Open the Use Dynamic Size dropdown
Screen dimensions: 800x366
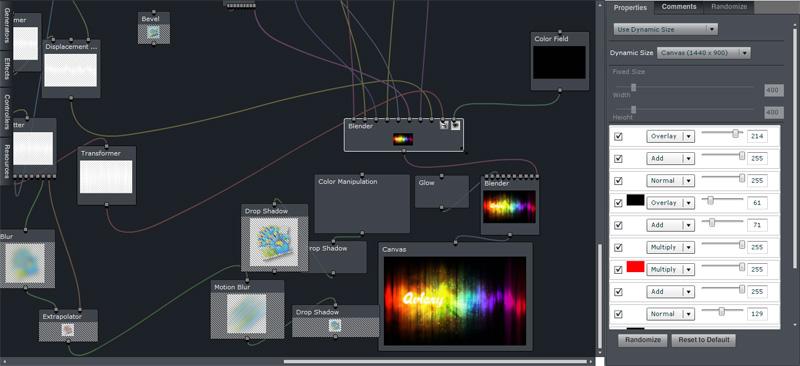(665, 29)
